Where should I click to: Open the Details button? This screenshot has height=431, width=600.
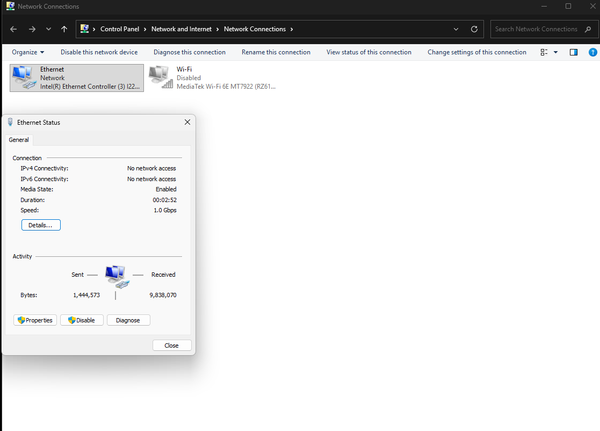click(41, 225)
